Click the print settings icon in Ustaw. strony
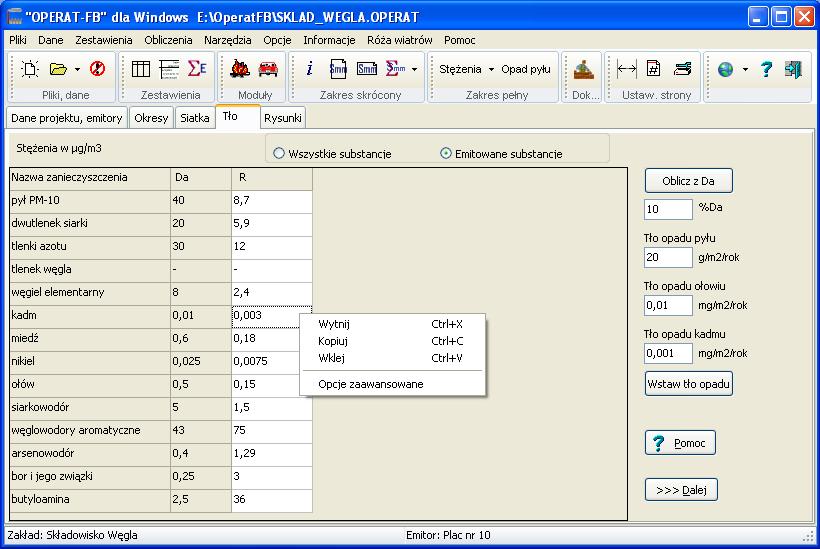 (x=682, y=69)
